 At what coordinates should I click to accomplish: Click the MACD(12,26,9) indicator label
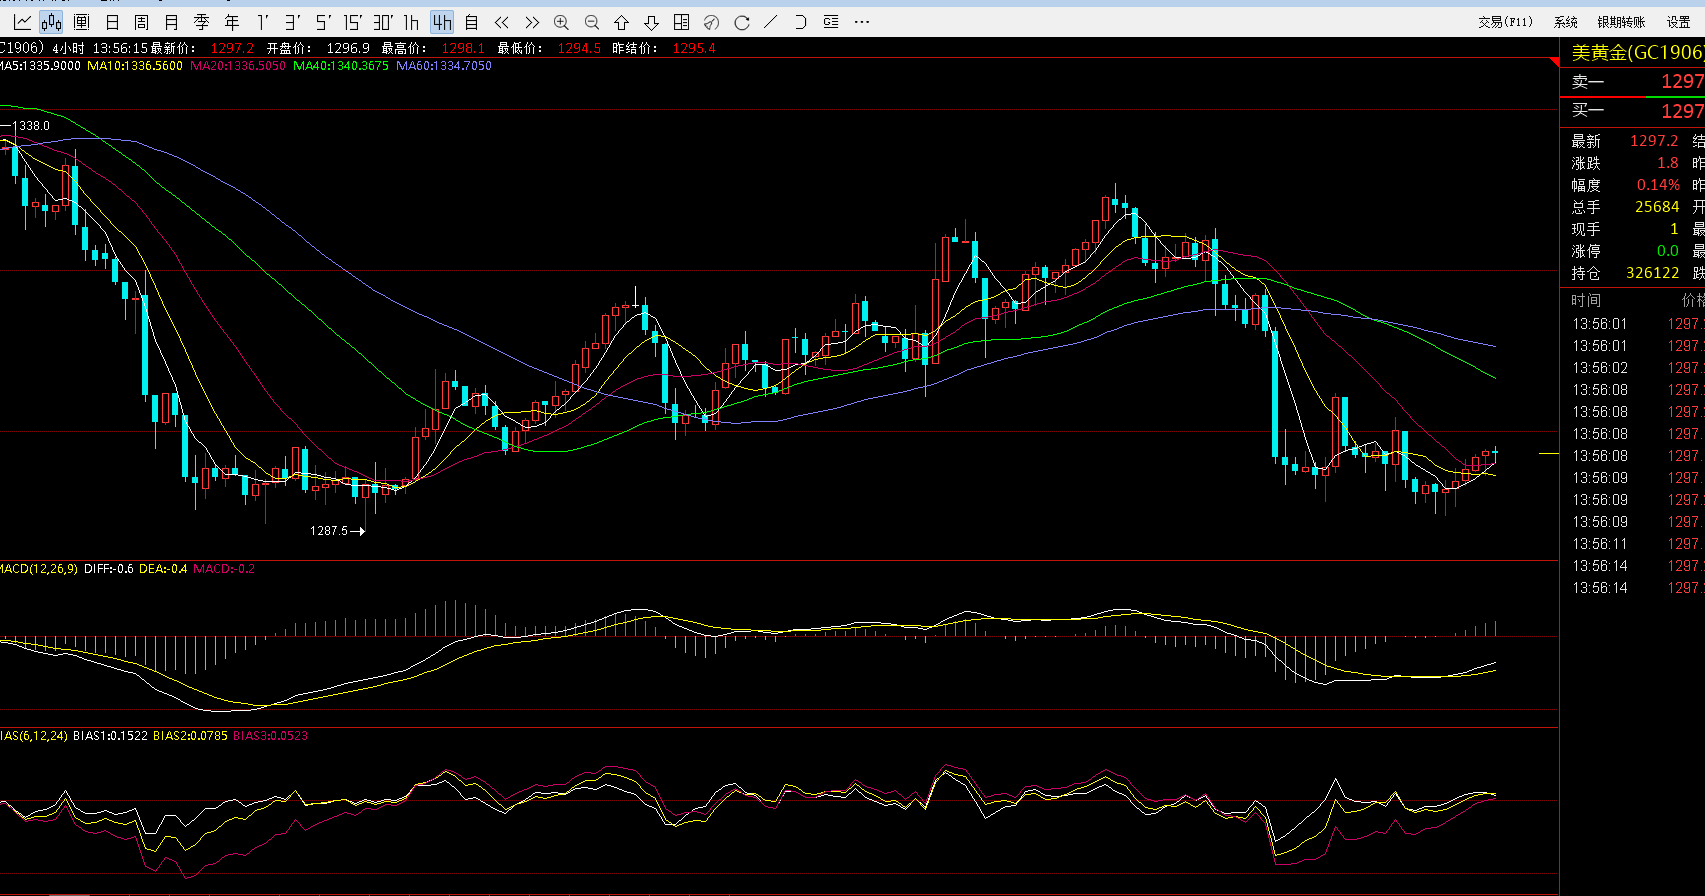click(x=38, y=569)
